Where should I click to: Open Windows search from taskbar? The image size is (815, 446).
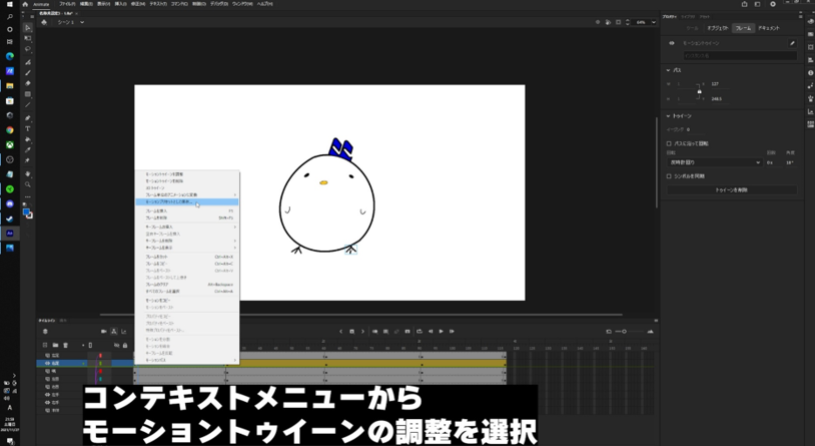[9, 17]
